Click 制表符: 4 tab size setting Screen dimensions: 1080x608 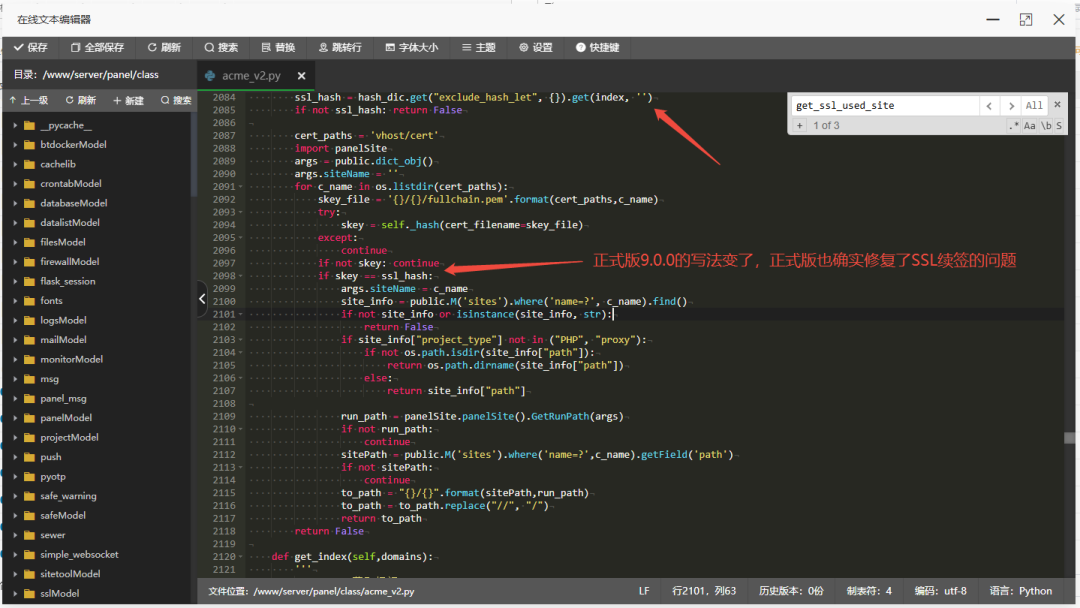coord(869,591)
